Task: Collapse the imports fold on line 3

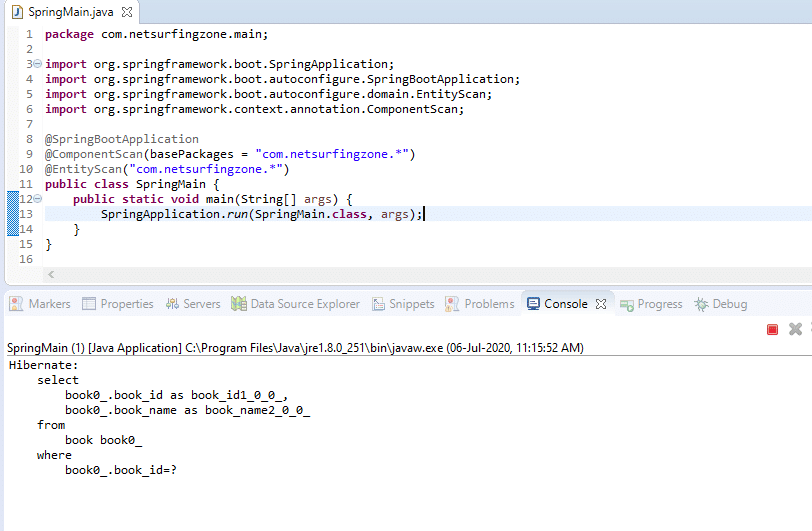Action: pyautogui.click(x=37, y=64)
